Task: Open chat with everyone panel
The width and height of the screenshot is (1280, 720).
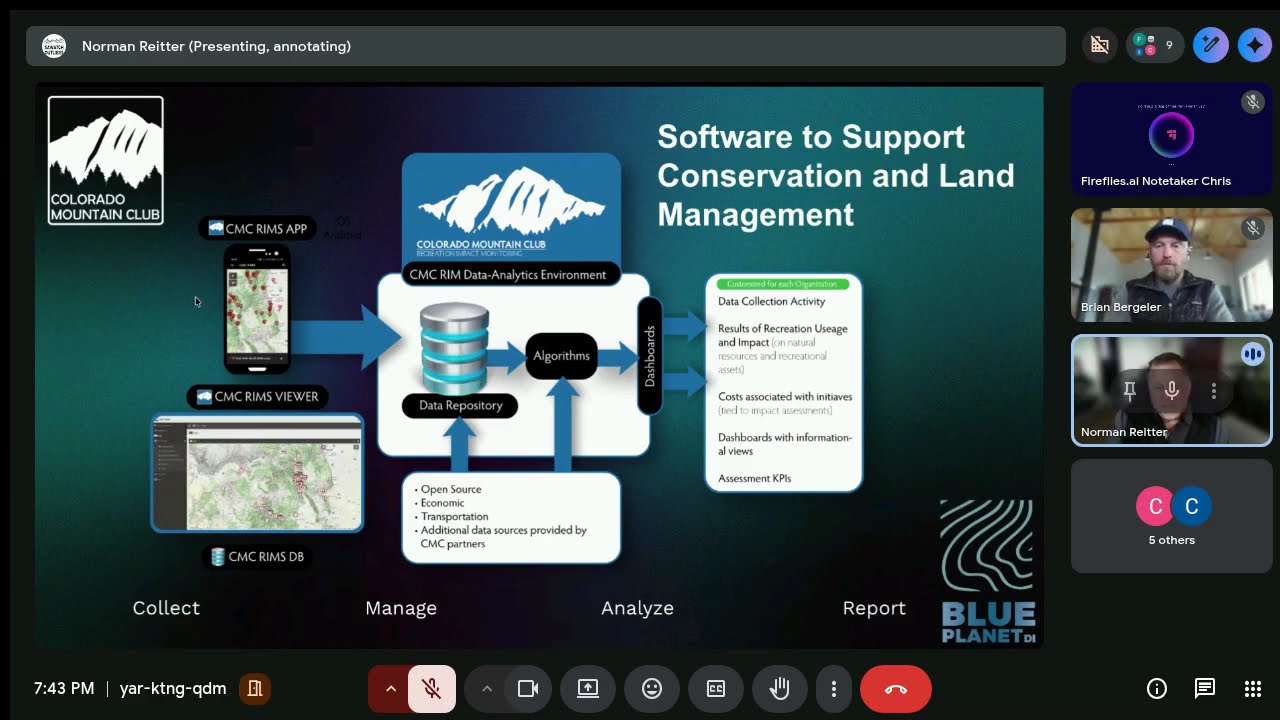Action: 1205,688
